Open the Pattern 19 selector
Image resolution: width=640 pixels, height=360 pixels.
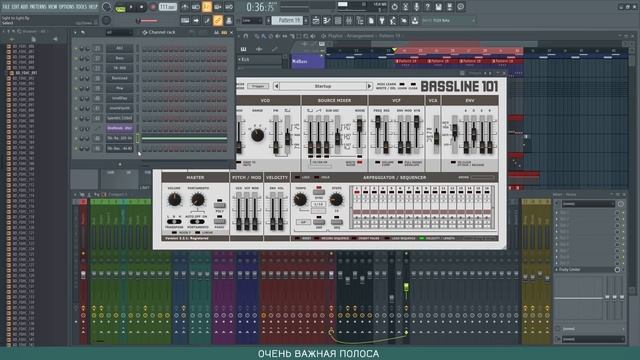point(287,20)
